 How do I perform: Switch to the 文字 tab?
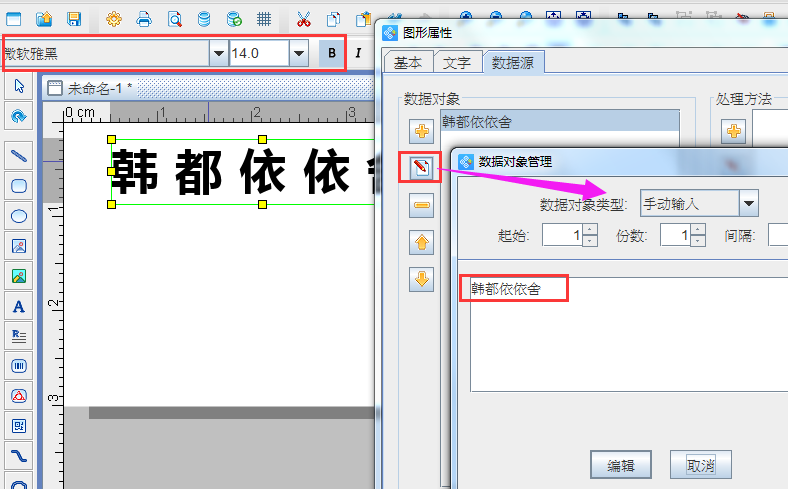click(456, 62)
